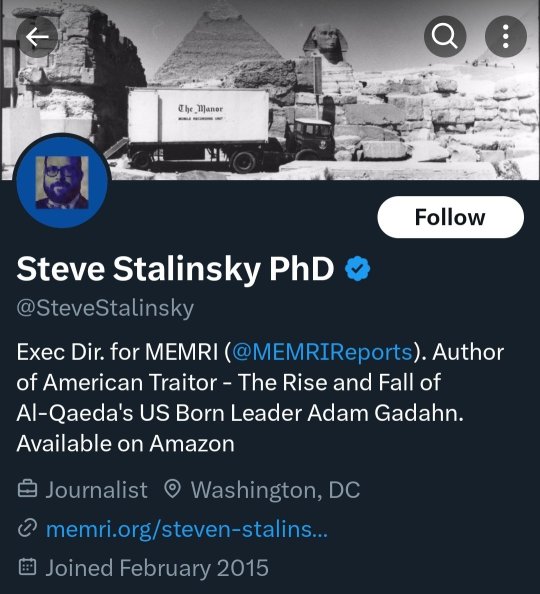This screenshot has height=594, width=540.
Task: View the circular profile picture
Action: pyautogui.click(x=62, y=182)
